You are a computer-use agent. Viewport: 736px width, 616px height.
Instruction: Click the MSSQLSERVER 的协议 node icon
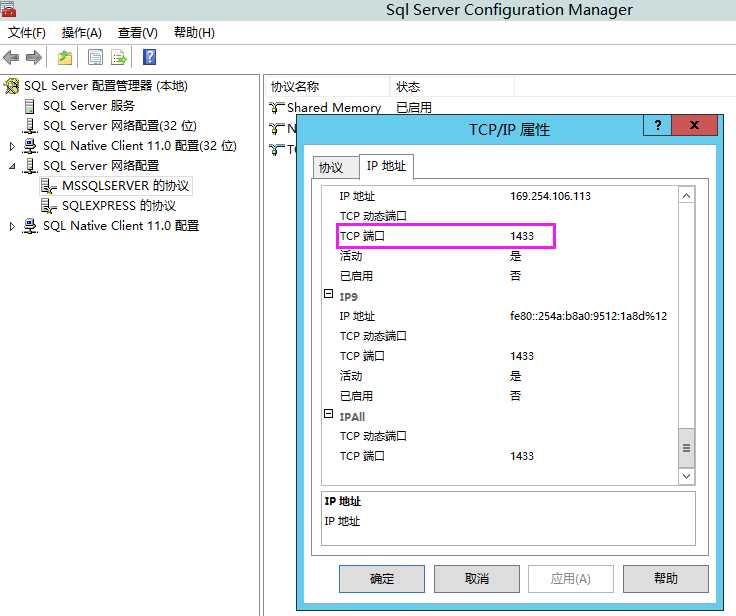point(48,186)
